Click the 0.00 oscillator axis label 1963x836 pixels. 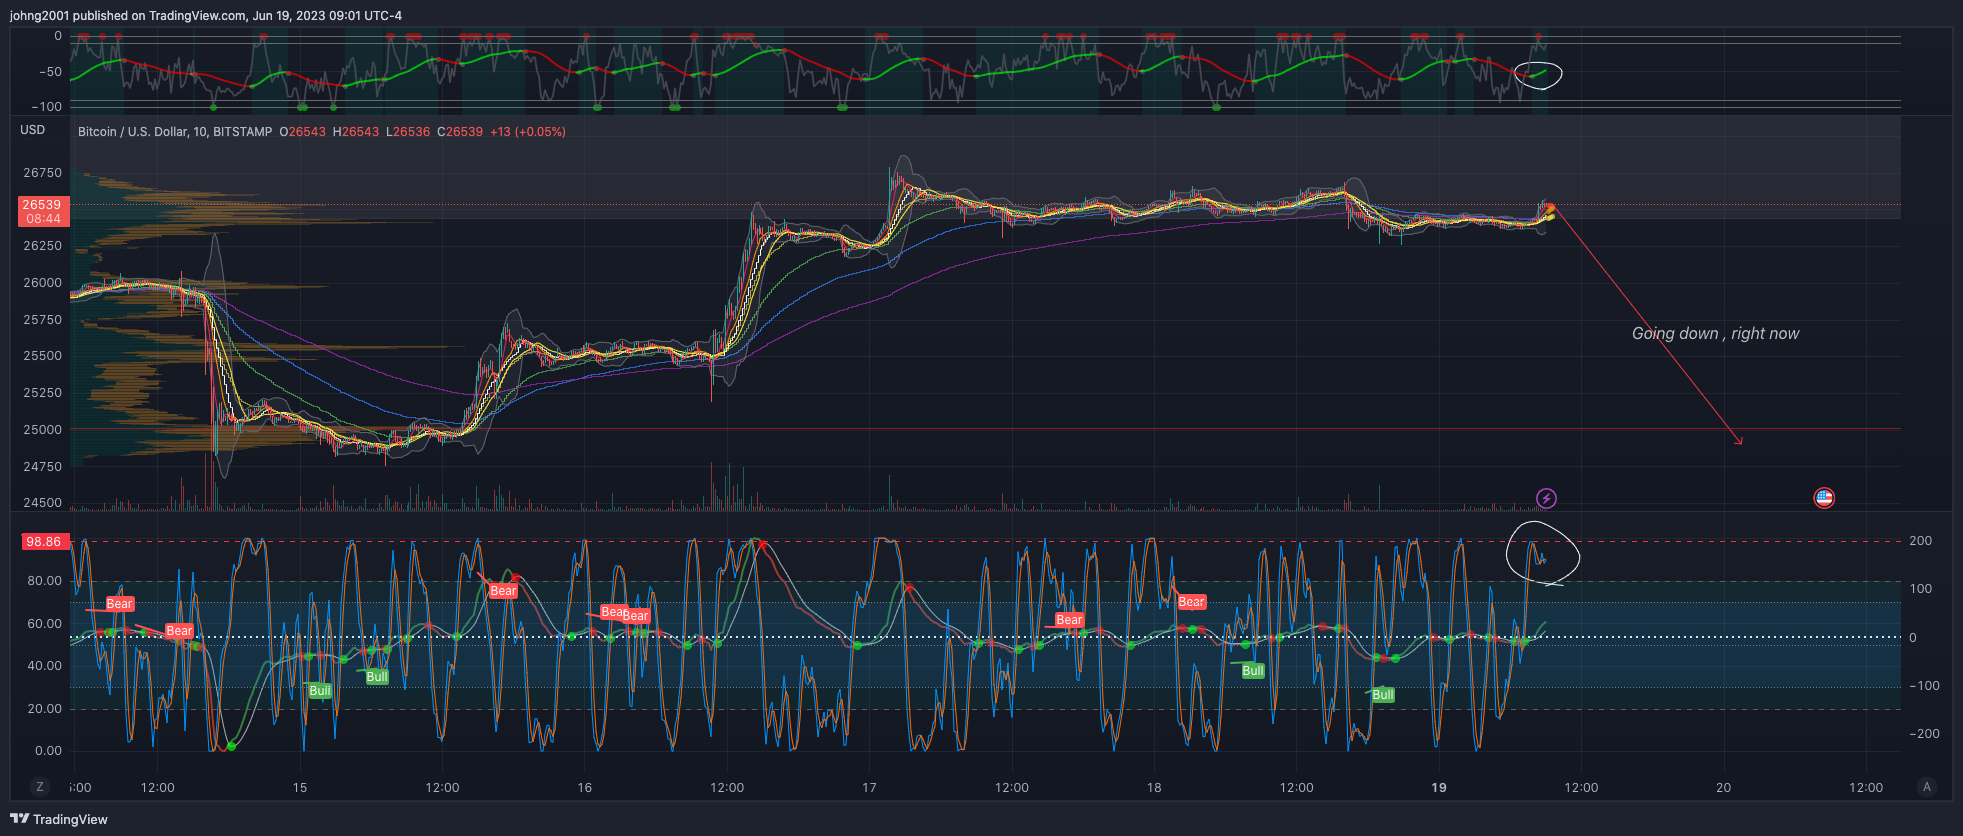pos(48,751)
